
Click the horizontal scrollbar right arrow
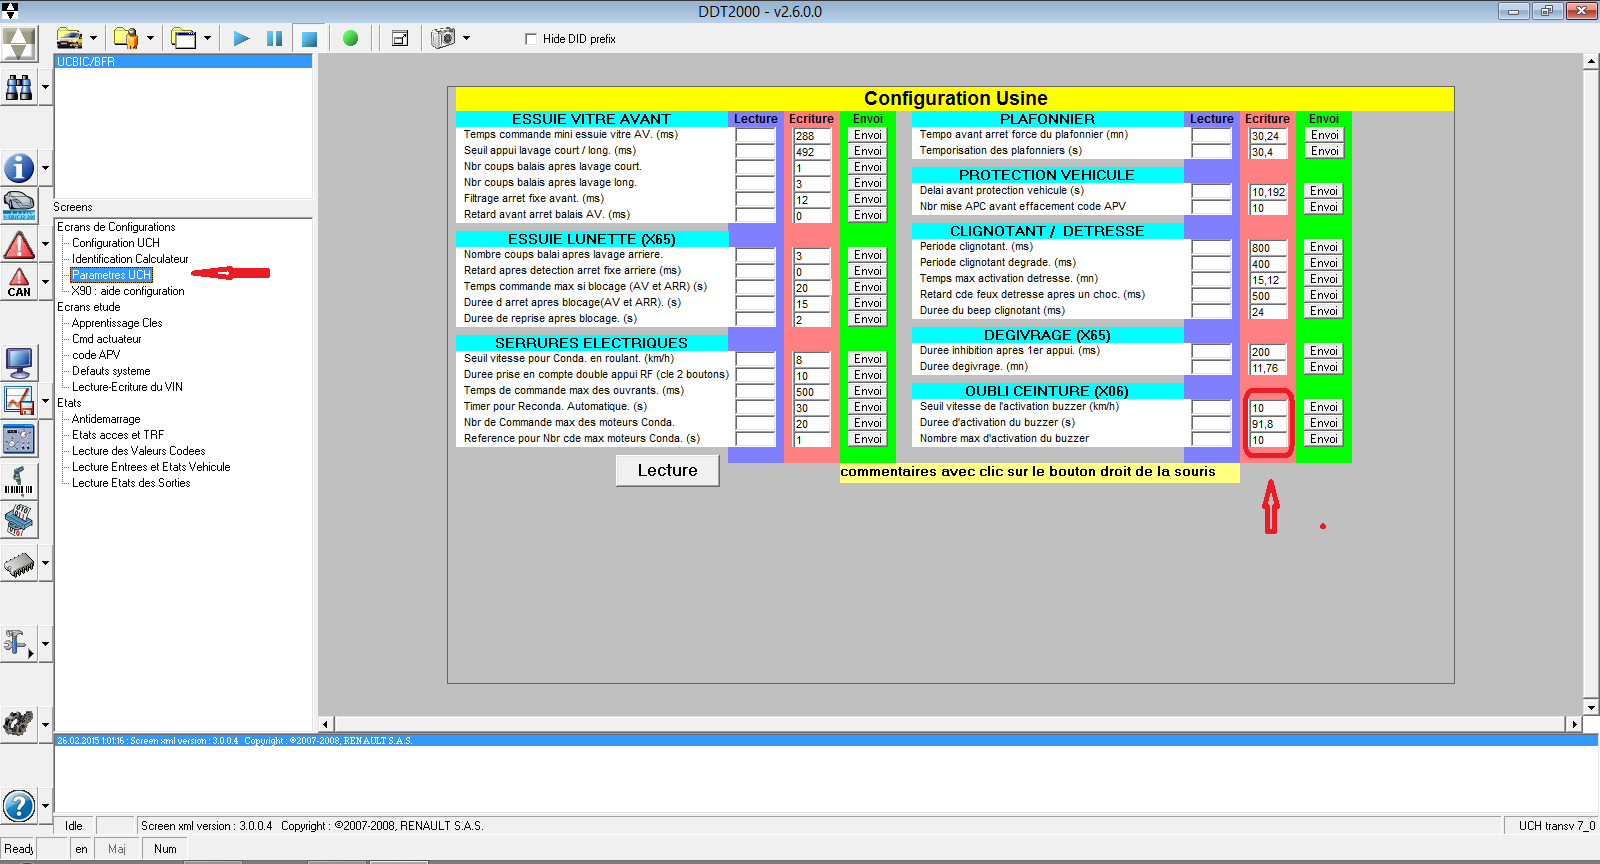[x=1575, y=724]
